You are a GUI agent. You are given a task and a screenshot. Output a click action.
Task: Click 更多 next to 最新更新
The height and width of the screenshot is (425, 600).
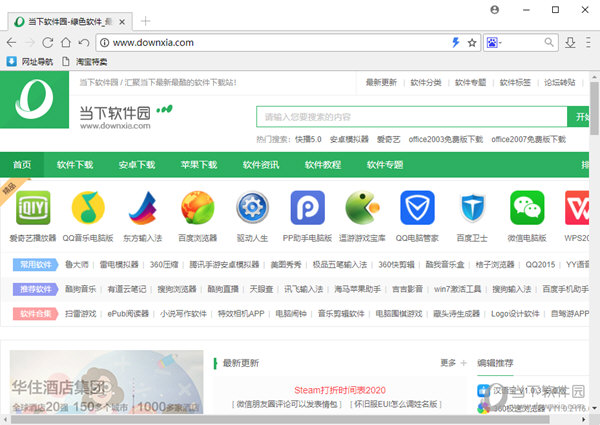click(448, 363)
